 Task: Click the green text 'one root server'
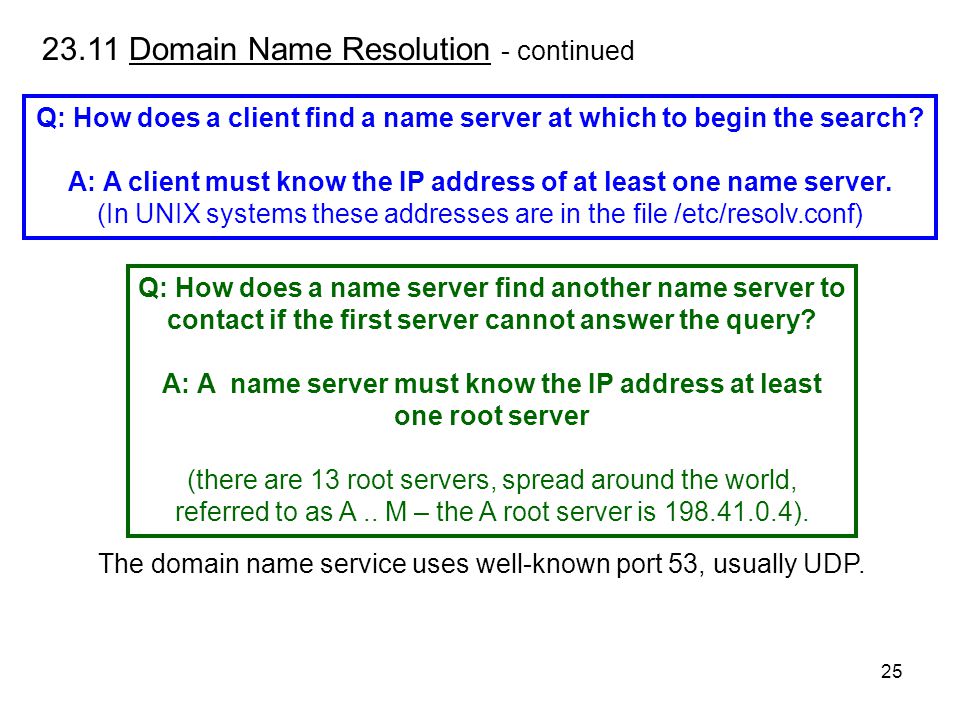pos(492,416)
